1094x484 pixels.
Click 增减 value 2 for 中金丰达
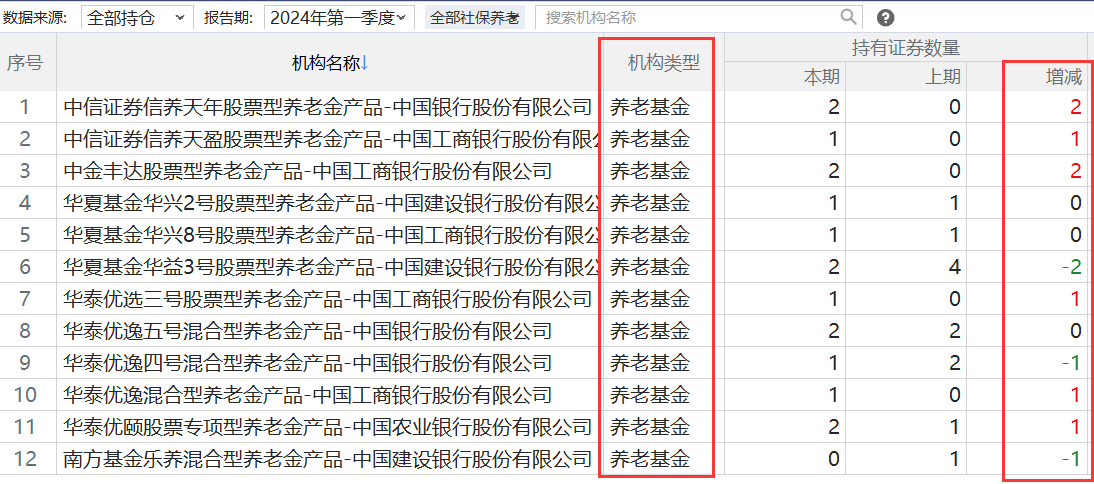tap(1076, 171)
